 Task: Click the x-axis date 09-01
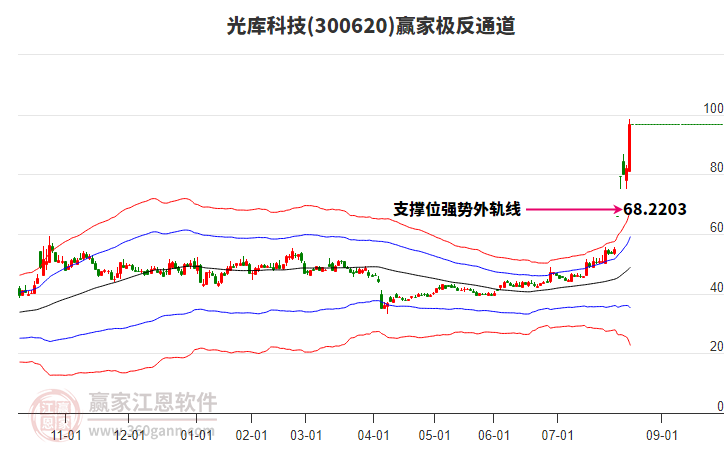point(662,435)
